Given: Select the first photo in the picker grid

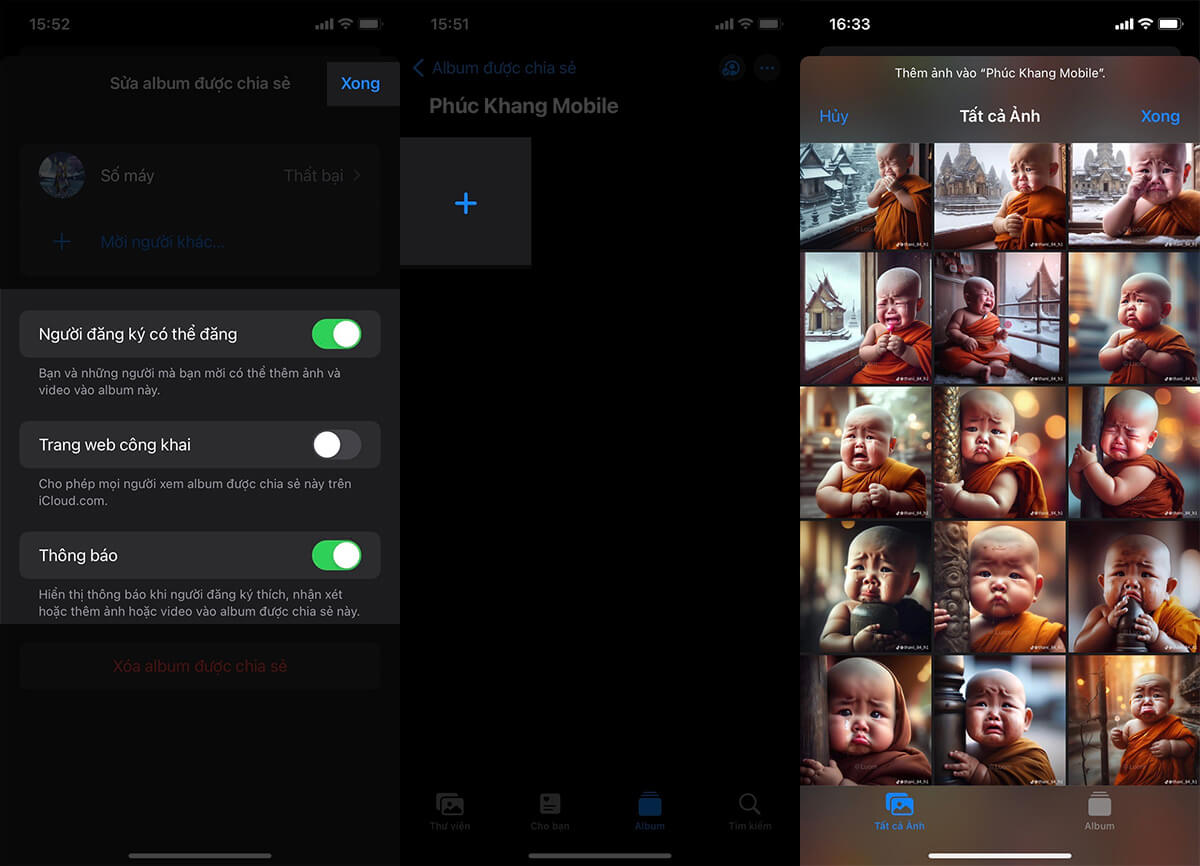Looking at the screenshot, I should [x=865, y=195].
